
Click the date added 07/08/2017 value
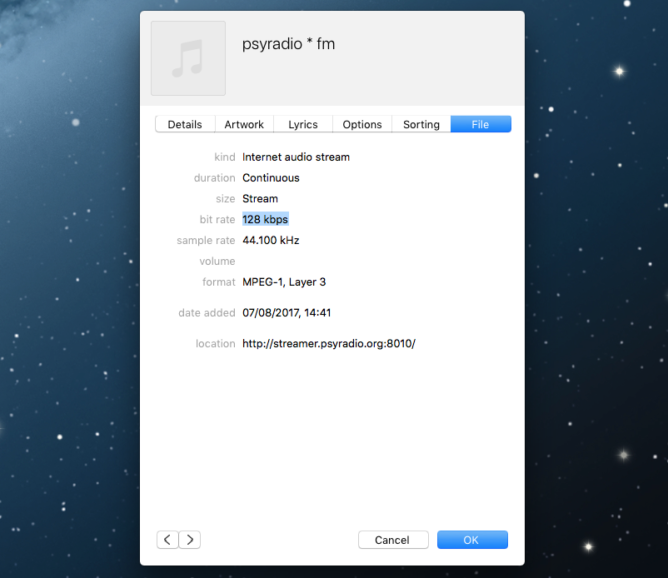(286, 313)
